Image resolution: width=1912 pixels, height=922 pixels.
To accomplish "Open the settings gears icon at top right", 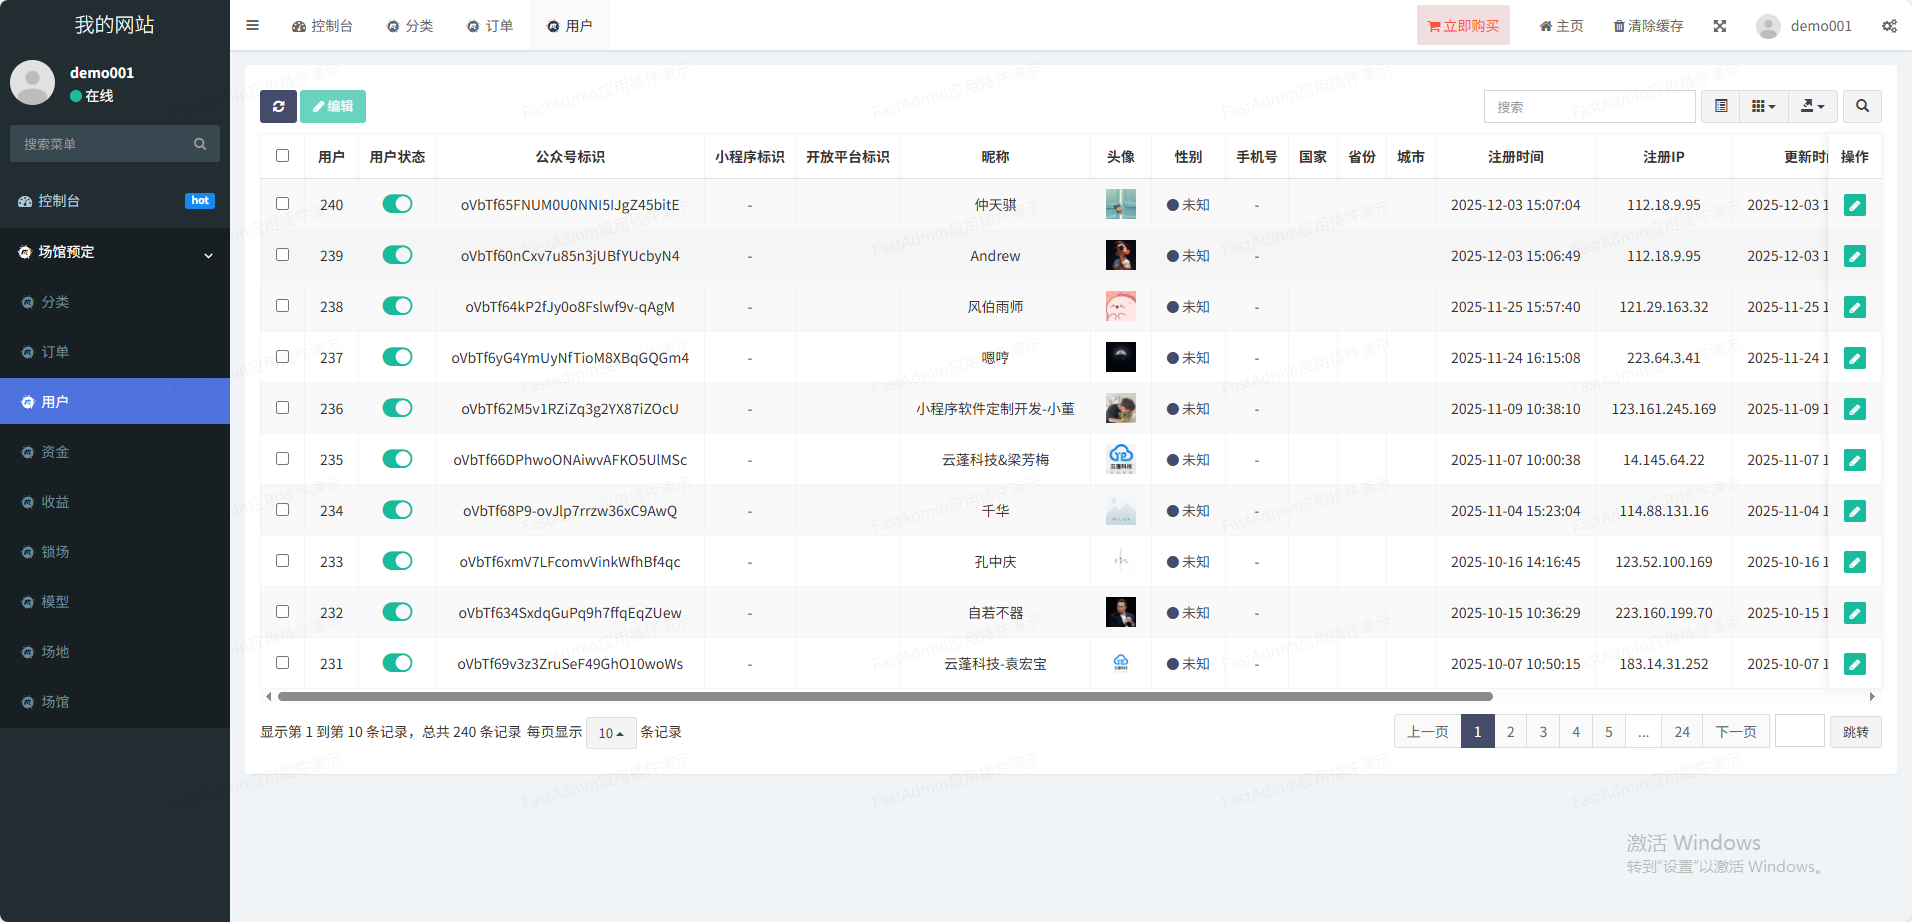I will coord(1889,26).
